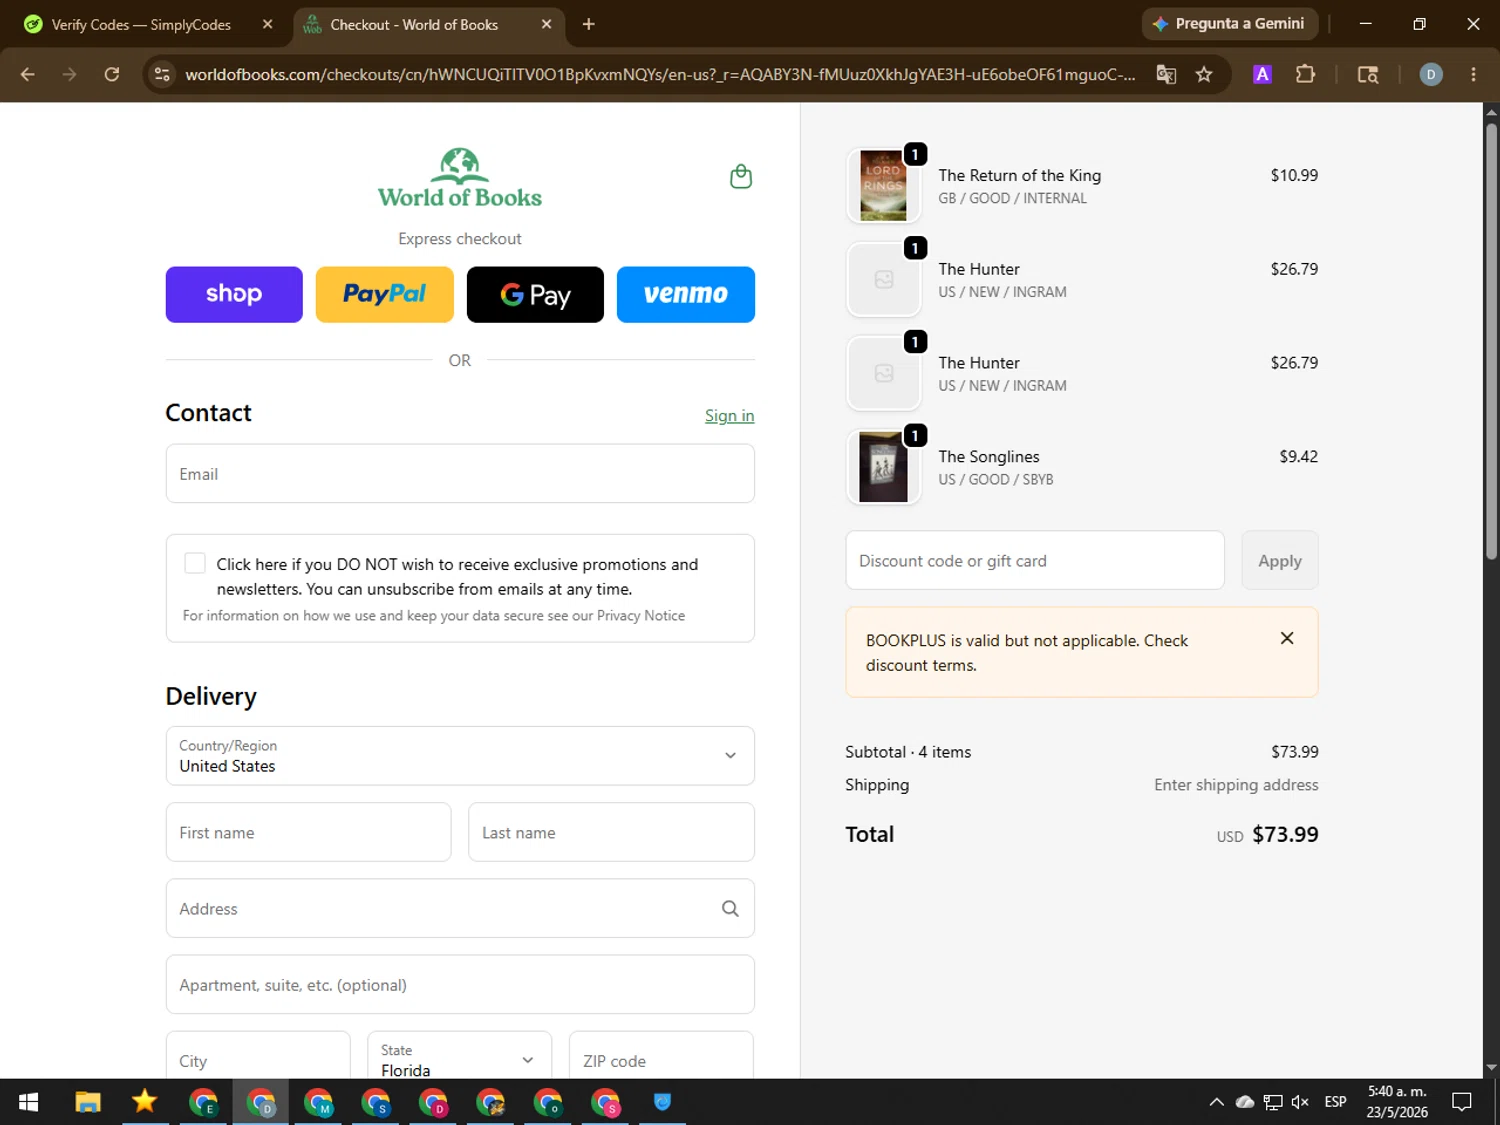1500x1125 pixels.
Task: Pay with Google Pay button
Action: [x=535, y=294]
